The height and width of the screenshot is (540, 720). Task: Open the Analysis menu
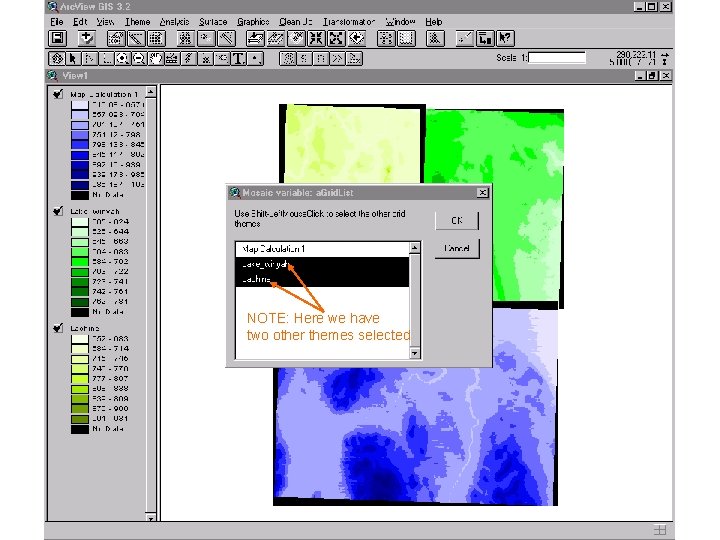pyautogui.click(x=174, y=22)
